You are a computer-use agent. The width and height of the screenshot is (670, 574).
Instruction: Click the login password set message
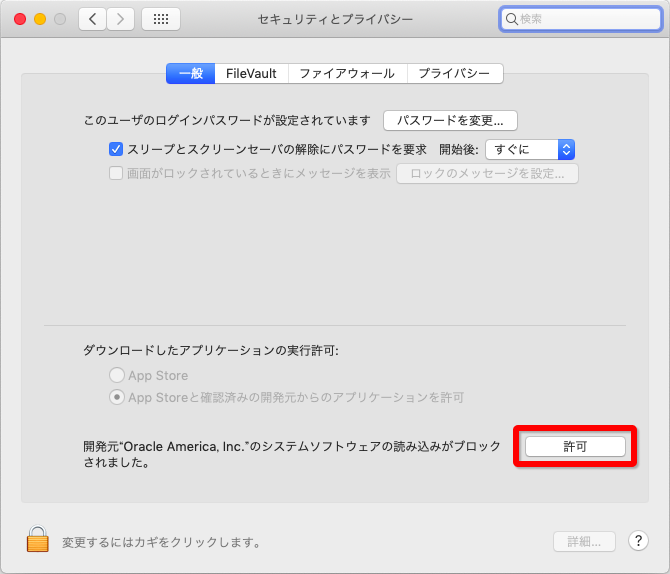click(227, 121)
